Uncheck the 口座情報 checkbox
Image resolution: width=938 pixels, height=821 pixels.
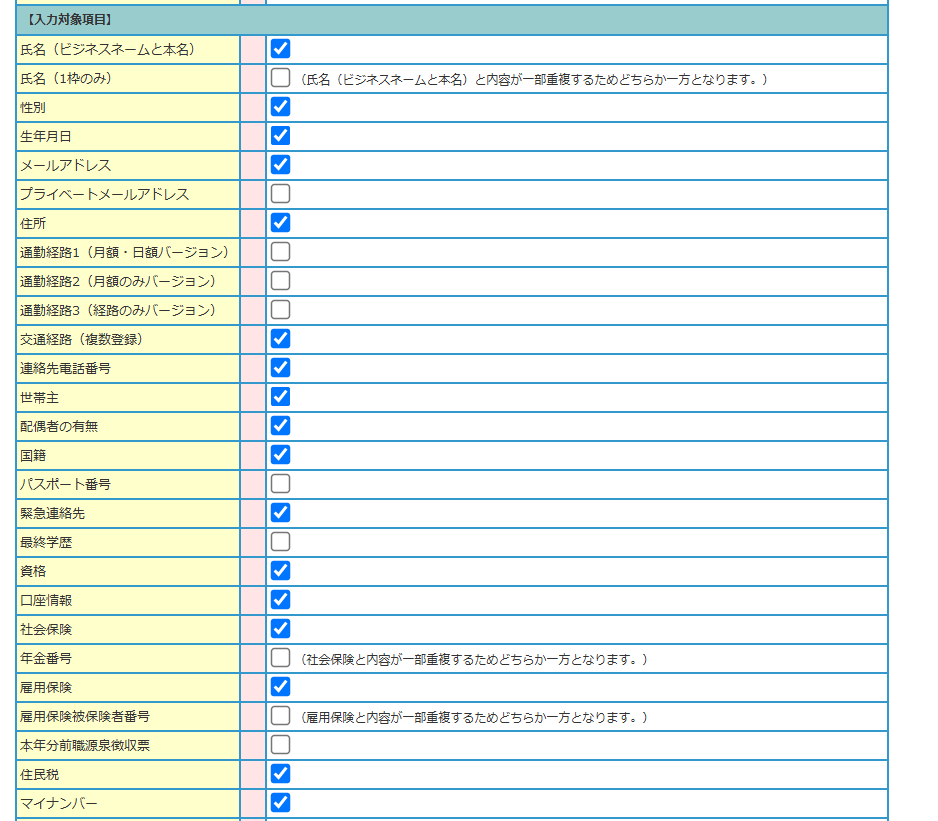(281, 600)
